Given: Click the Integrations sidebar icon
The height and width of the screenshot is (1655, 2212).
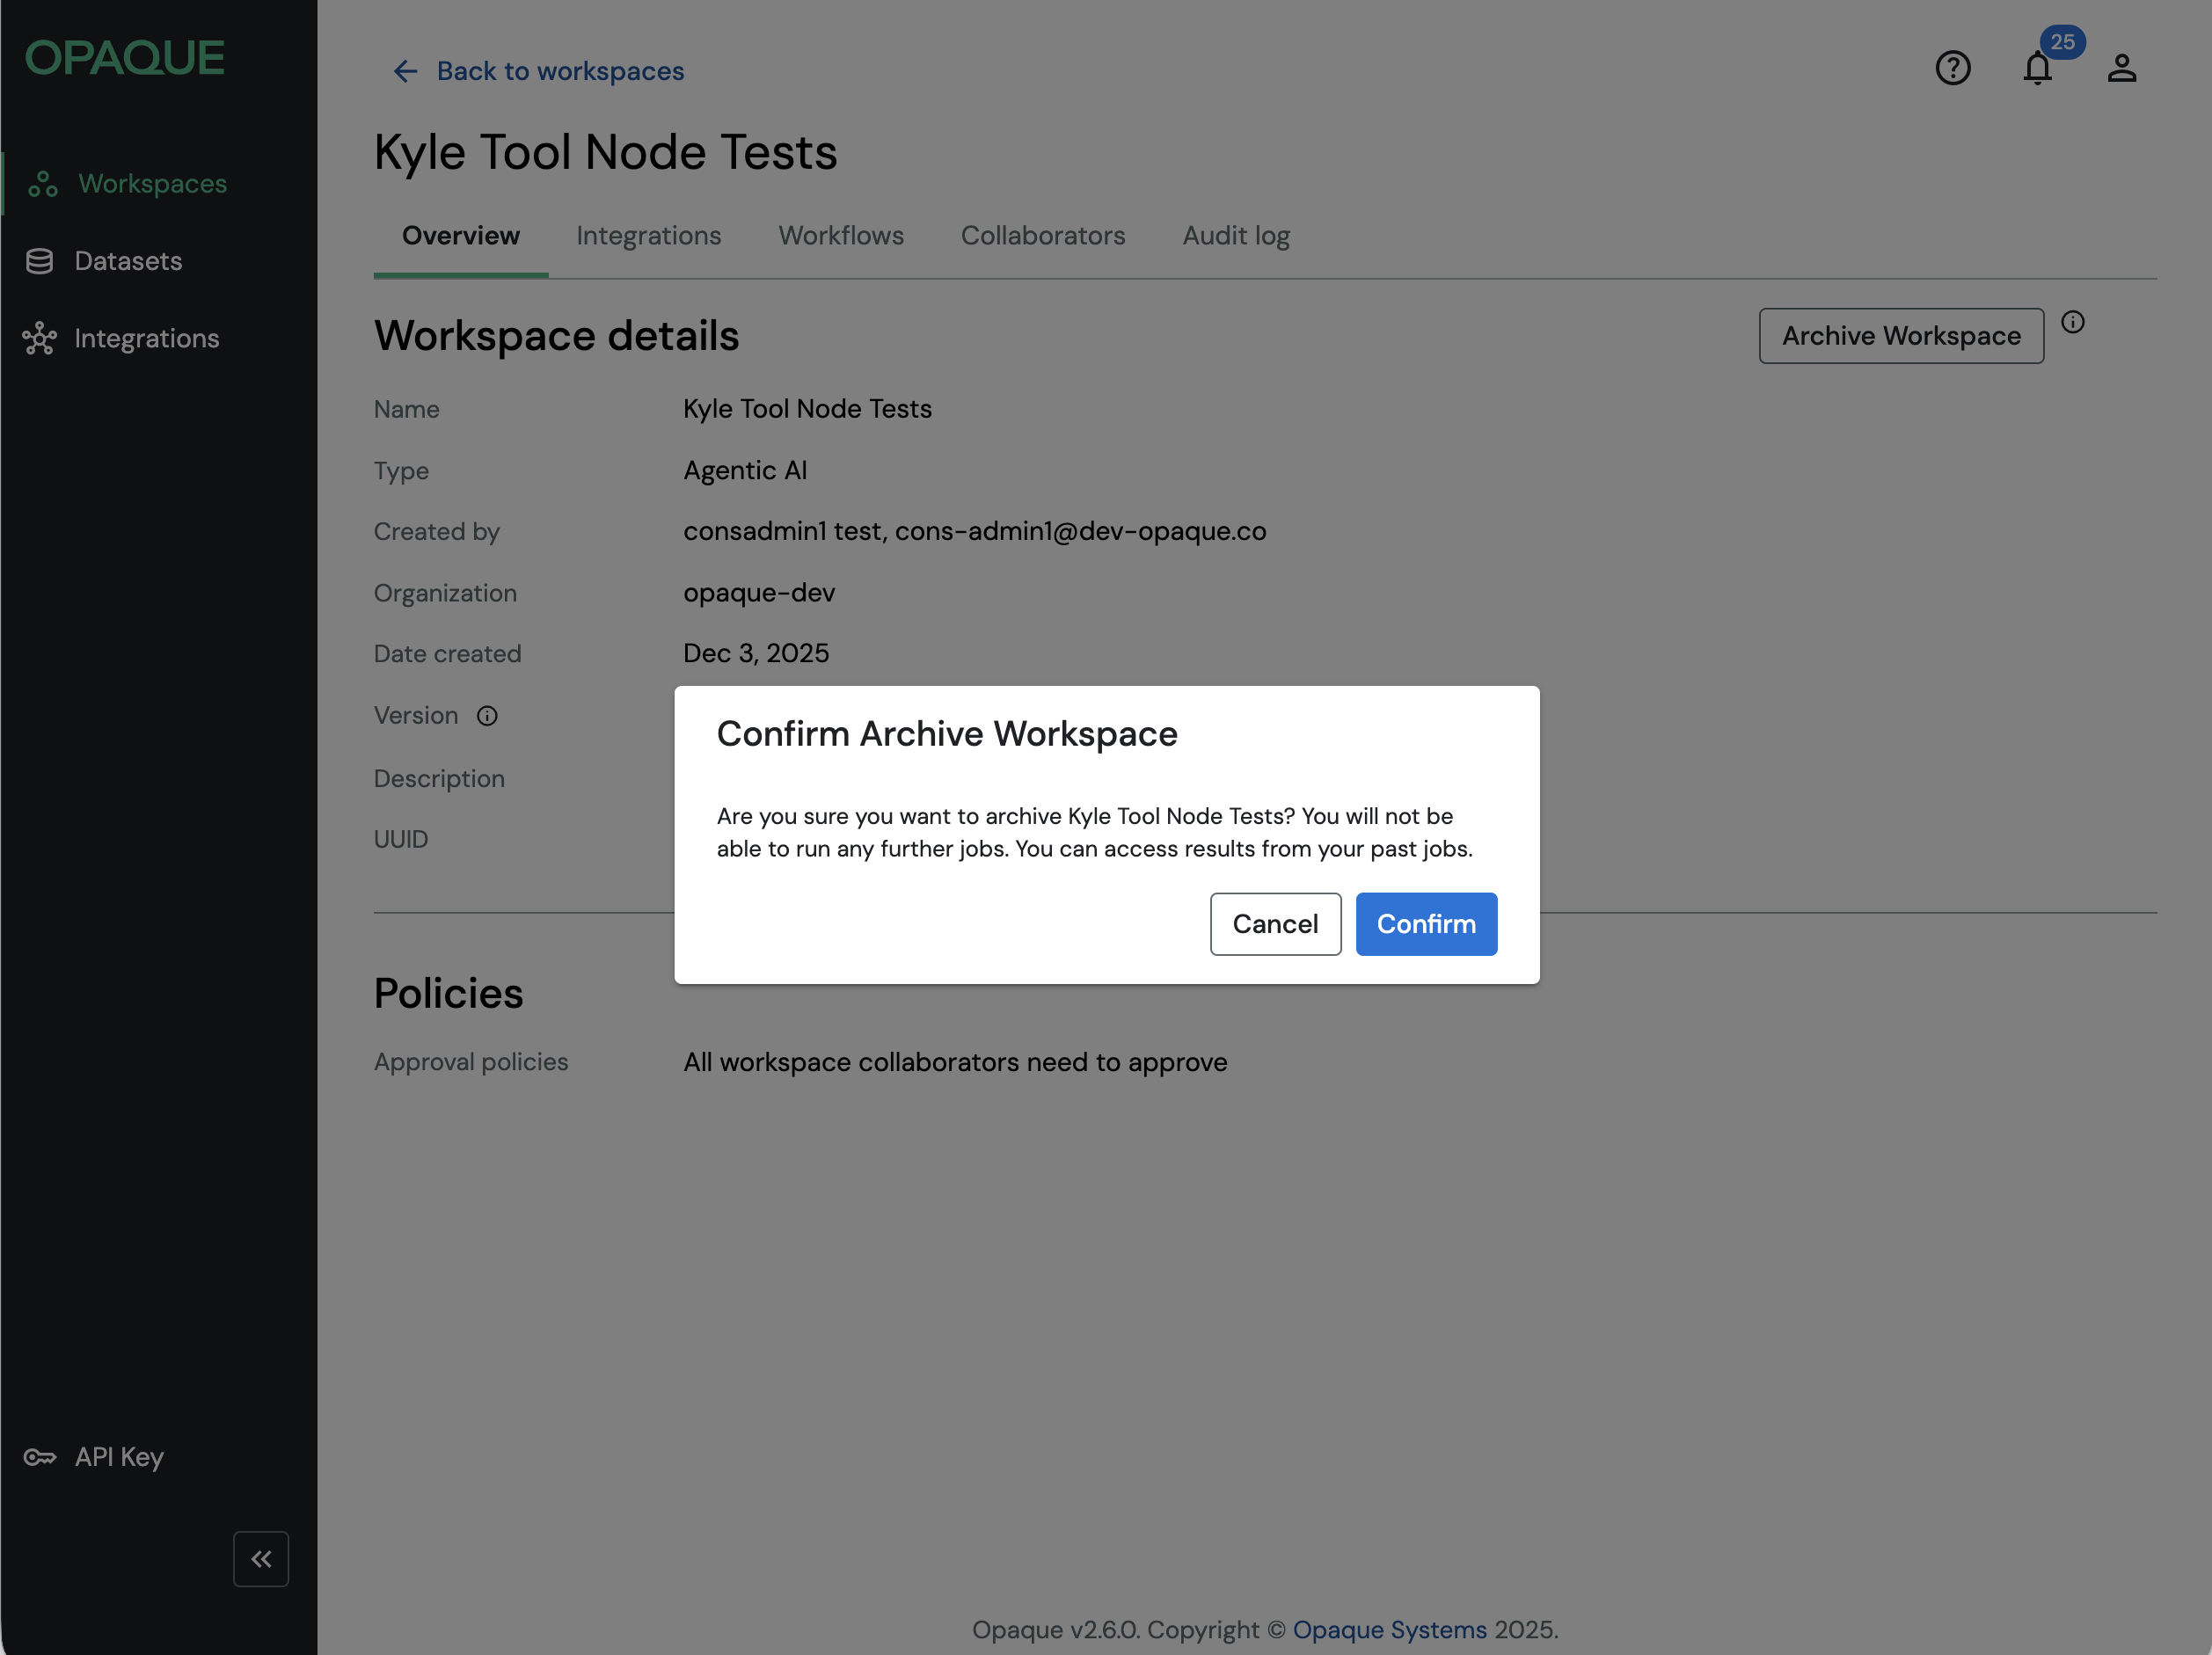Looking at the screenshot, I should point(39,339).
